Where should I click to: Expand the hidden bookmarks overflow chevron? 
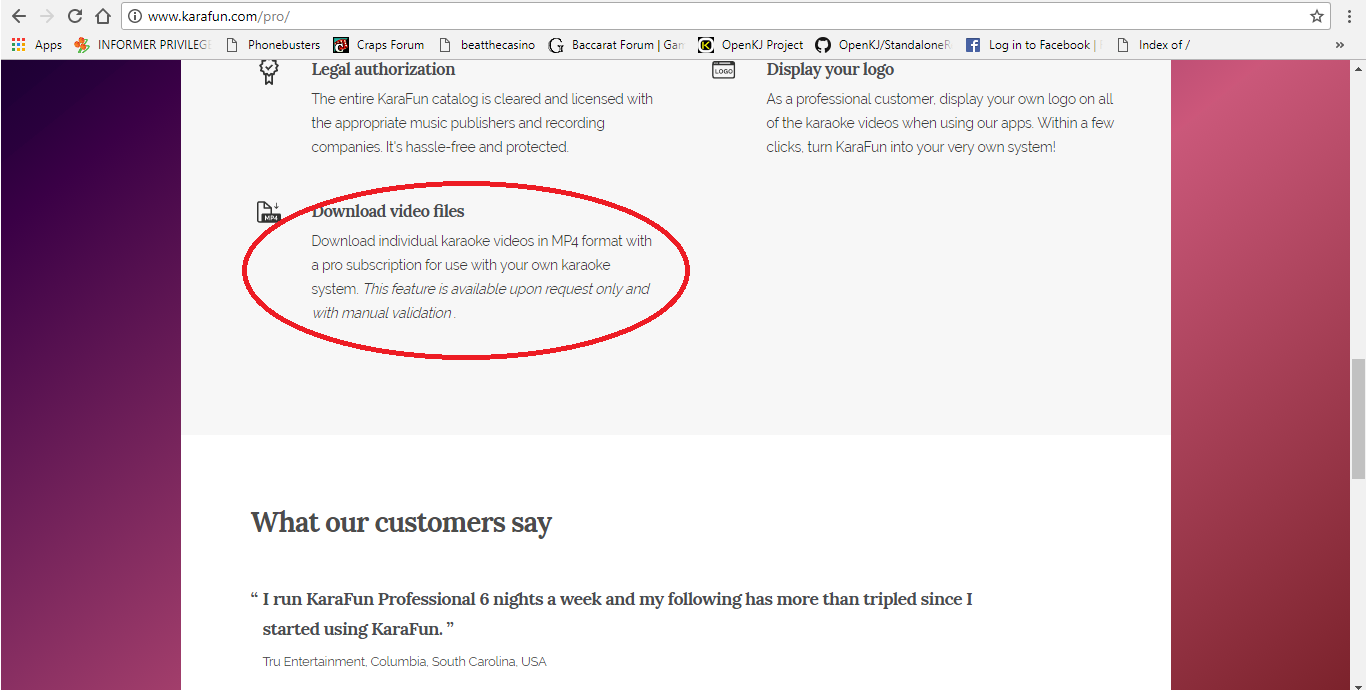pyautogui.click(x=1339, y=45)
